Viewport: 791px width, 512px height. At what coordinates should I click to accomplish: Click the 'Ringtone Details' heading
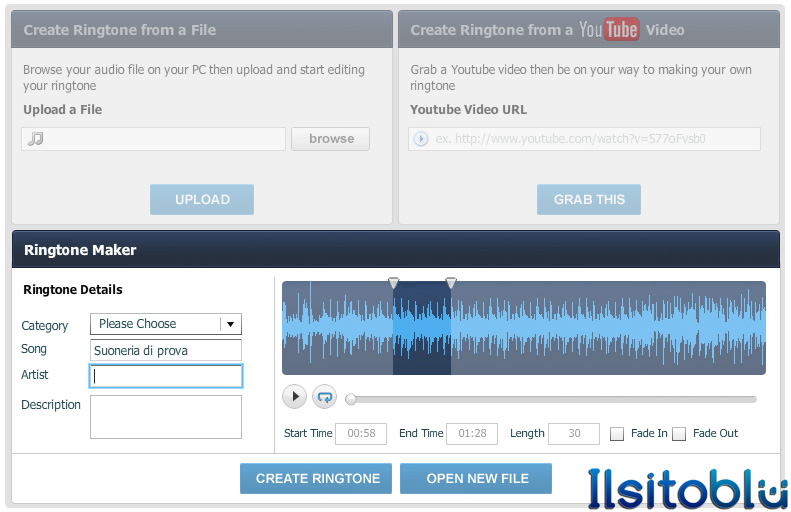point(73,290)
